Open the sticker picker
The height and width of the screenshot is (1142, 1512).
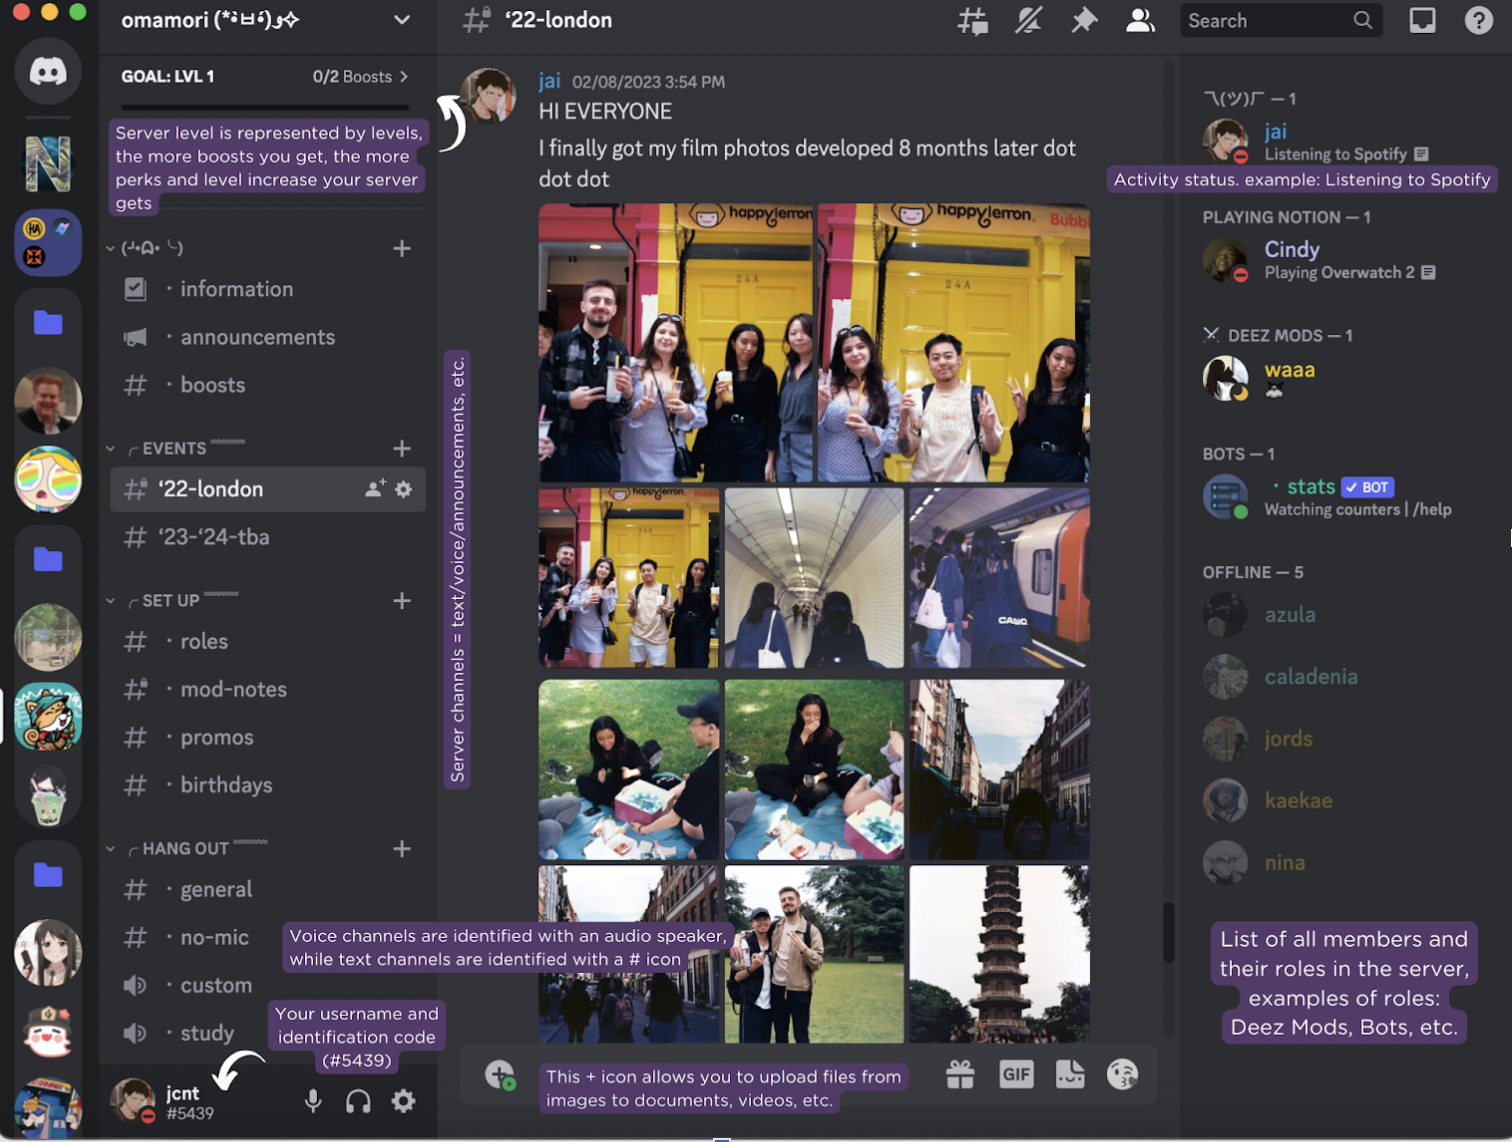(x=1069, y=1074)
